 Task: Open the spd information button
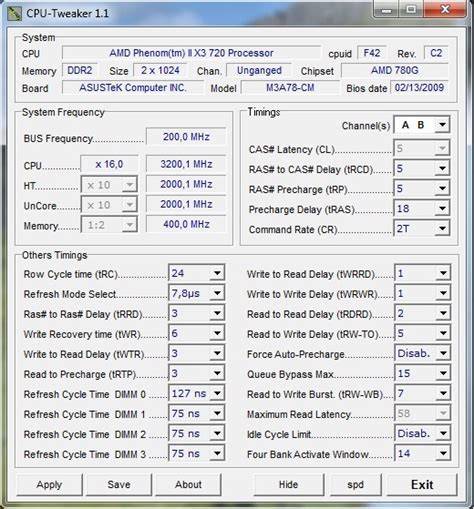(x=356, y=484)
